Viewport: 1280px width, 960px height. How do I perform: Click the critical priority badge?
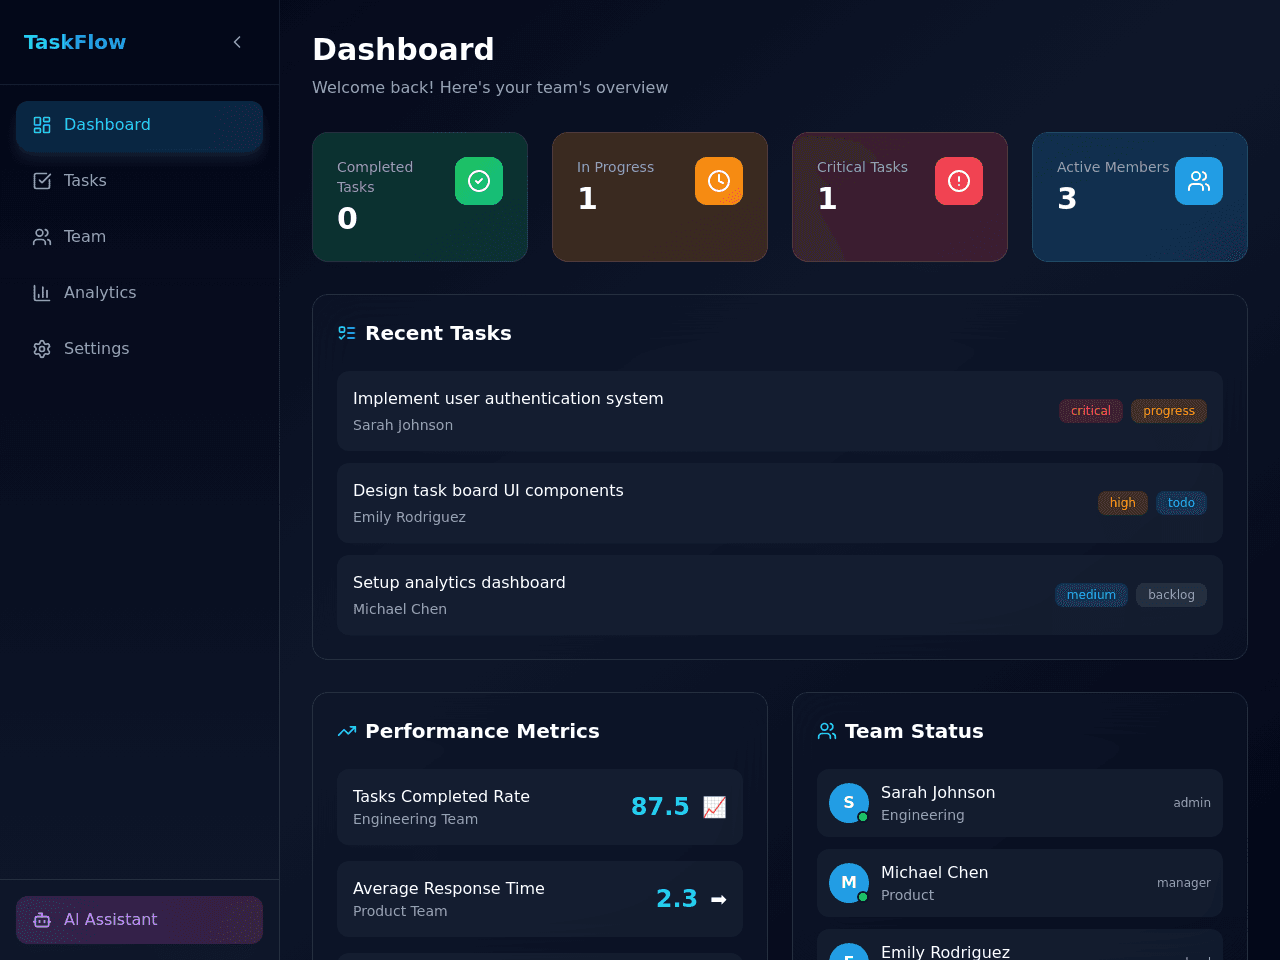pyautogui.click(x=1091, y=411)
